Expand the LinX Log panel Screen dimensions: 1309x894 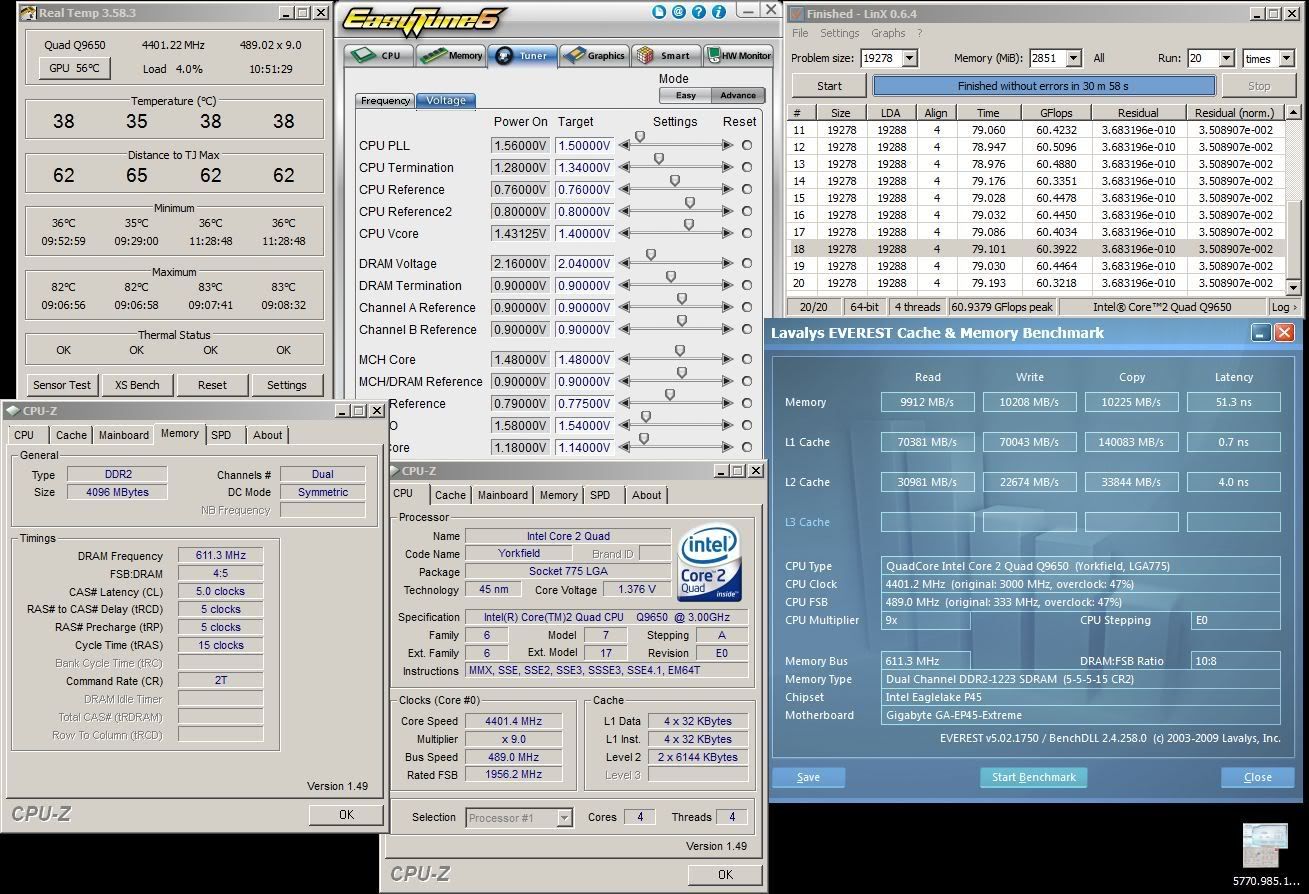[1284, 307]
